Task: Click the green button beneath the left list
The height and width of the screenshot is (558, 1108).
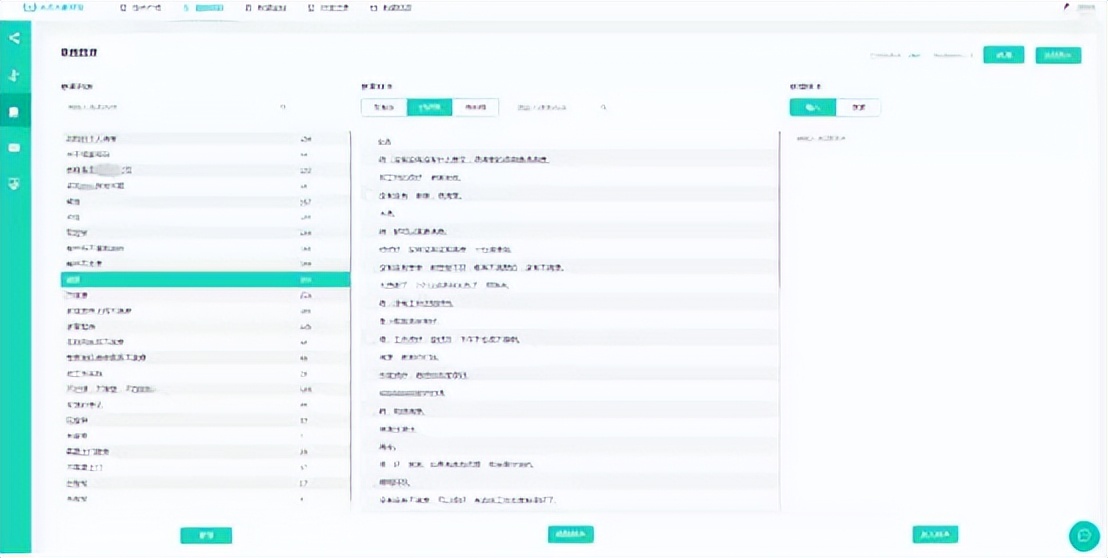Action: [206, 535]
